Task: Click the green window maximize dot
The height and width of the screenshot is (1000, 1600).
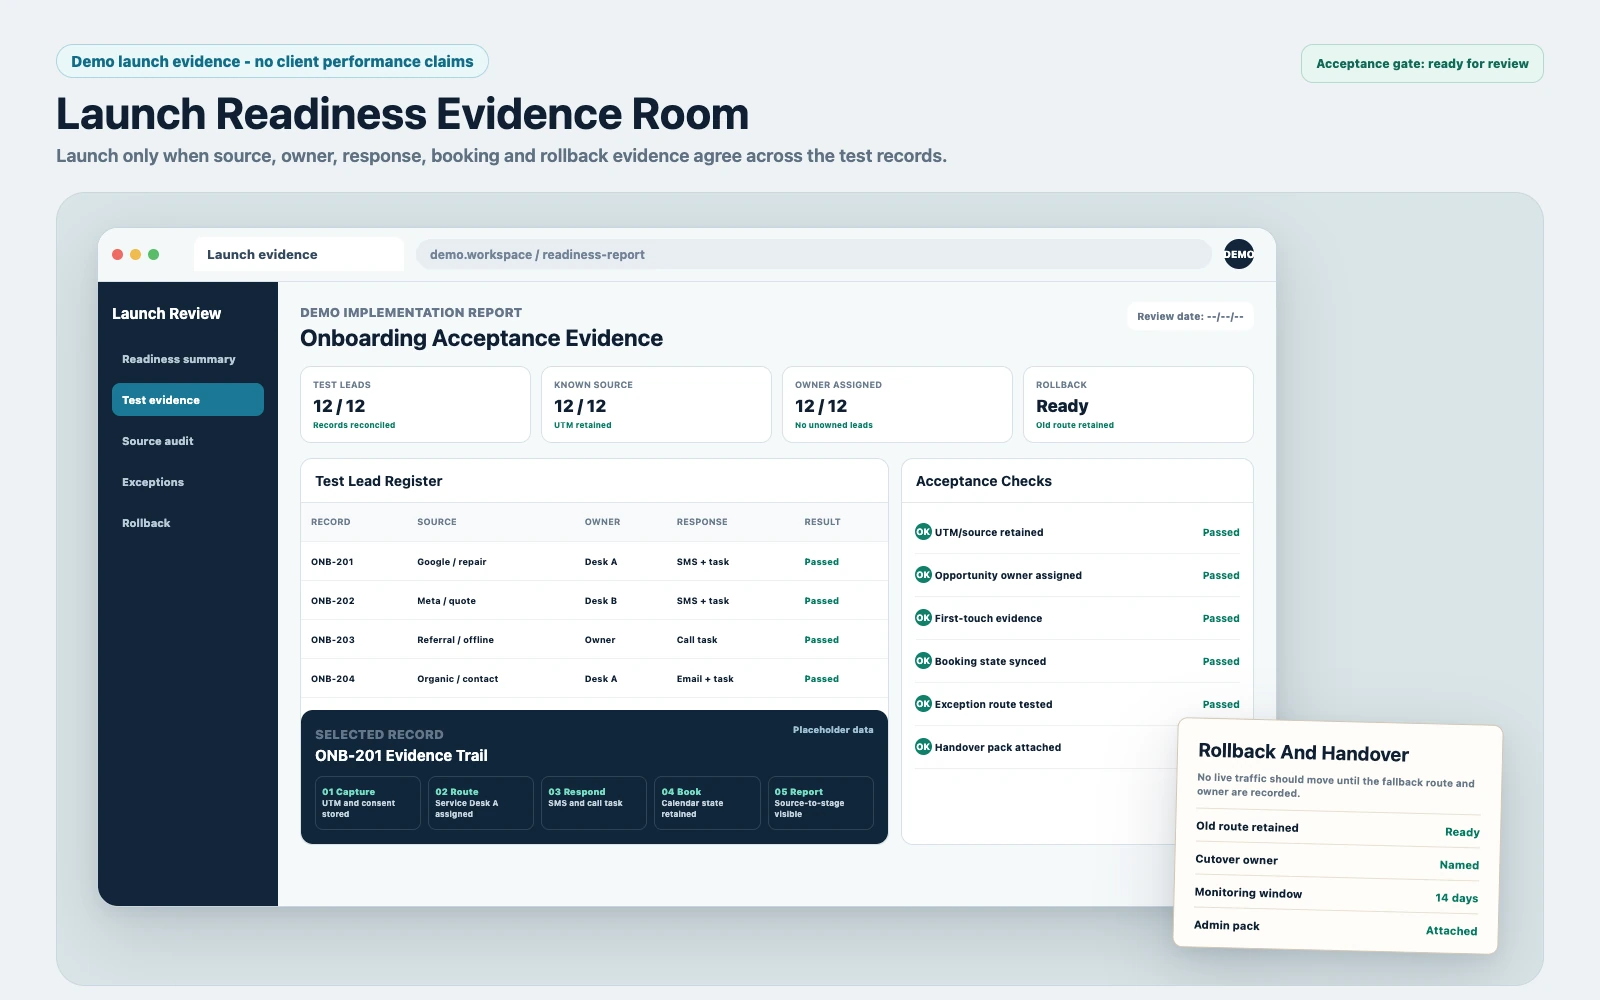Action: click(153, 255)
